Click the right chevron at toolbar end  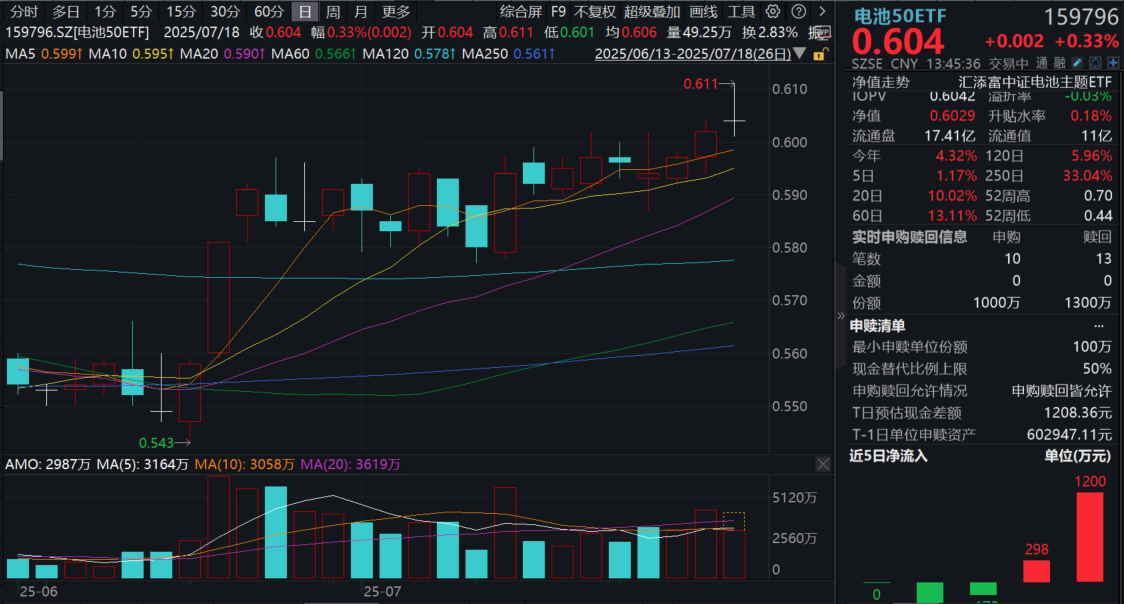(x=822, y=11)
